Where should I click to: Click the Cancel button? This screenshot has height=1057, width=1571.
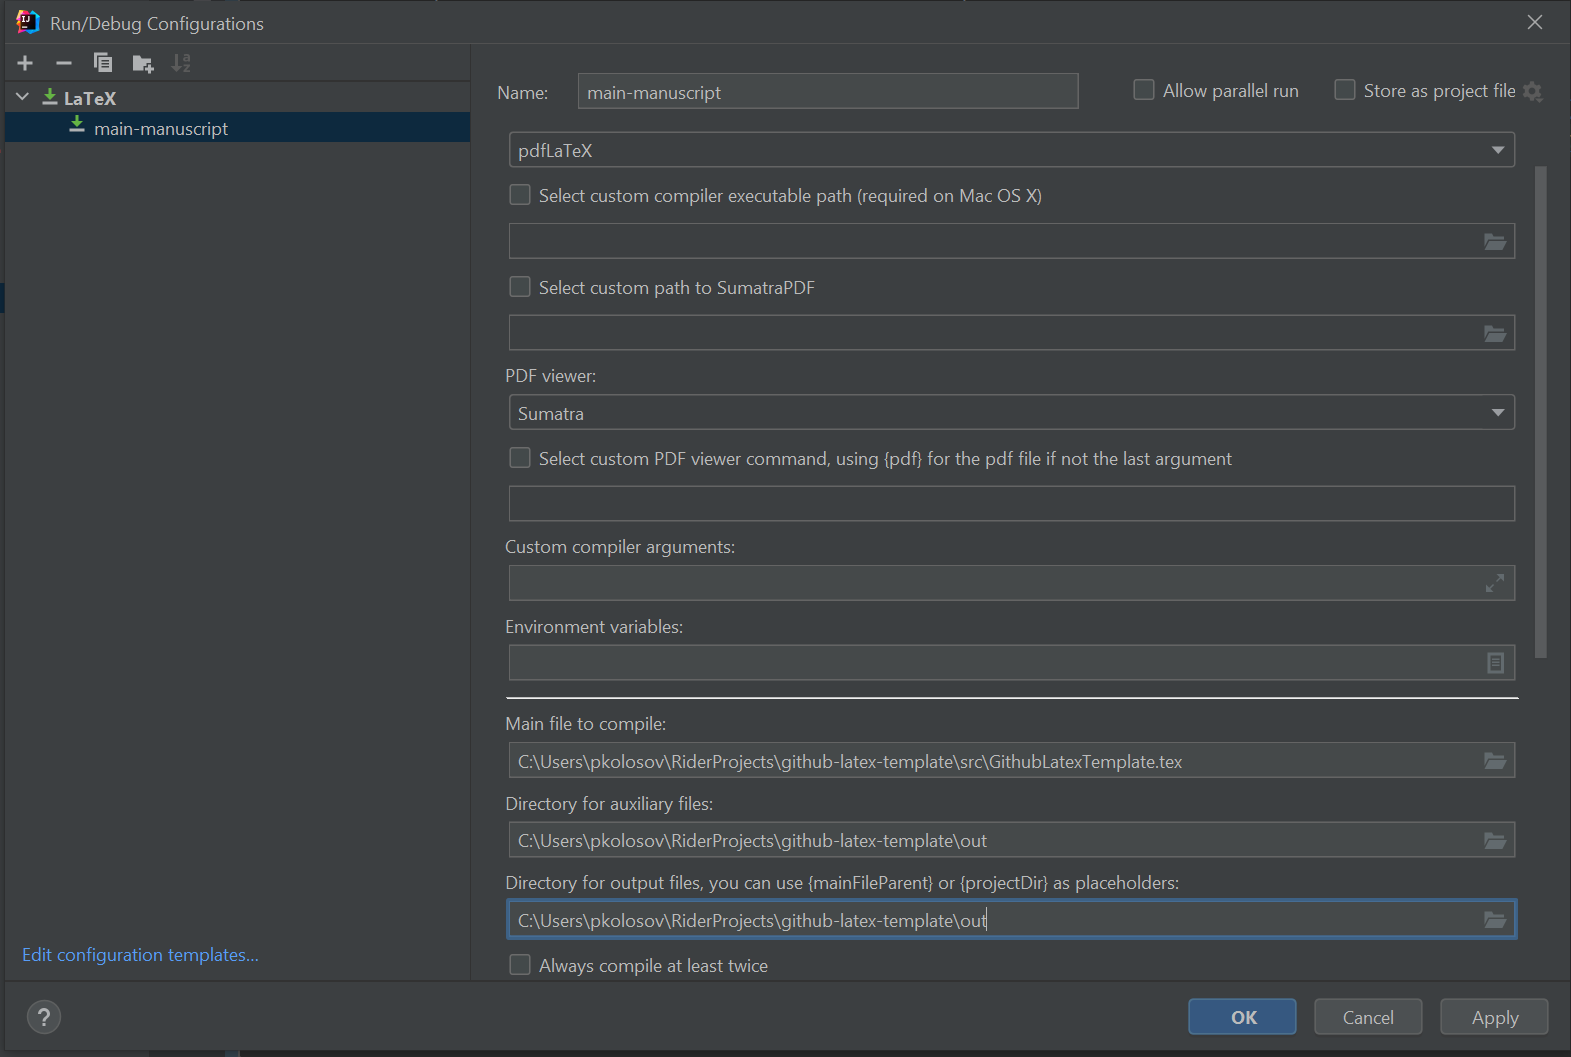(1368, 1017)
